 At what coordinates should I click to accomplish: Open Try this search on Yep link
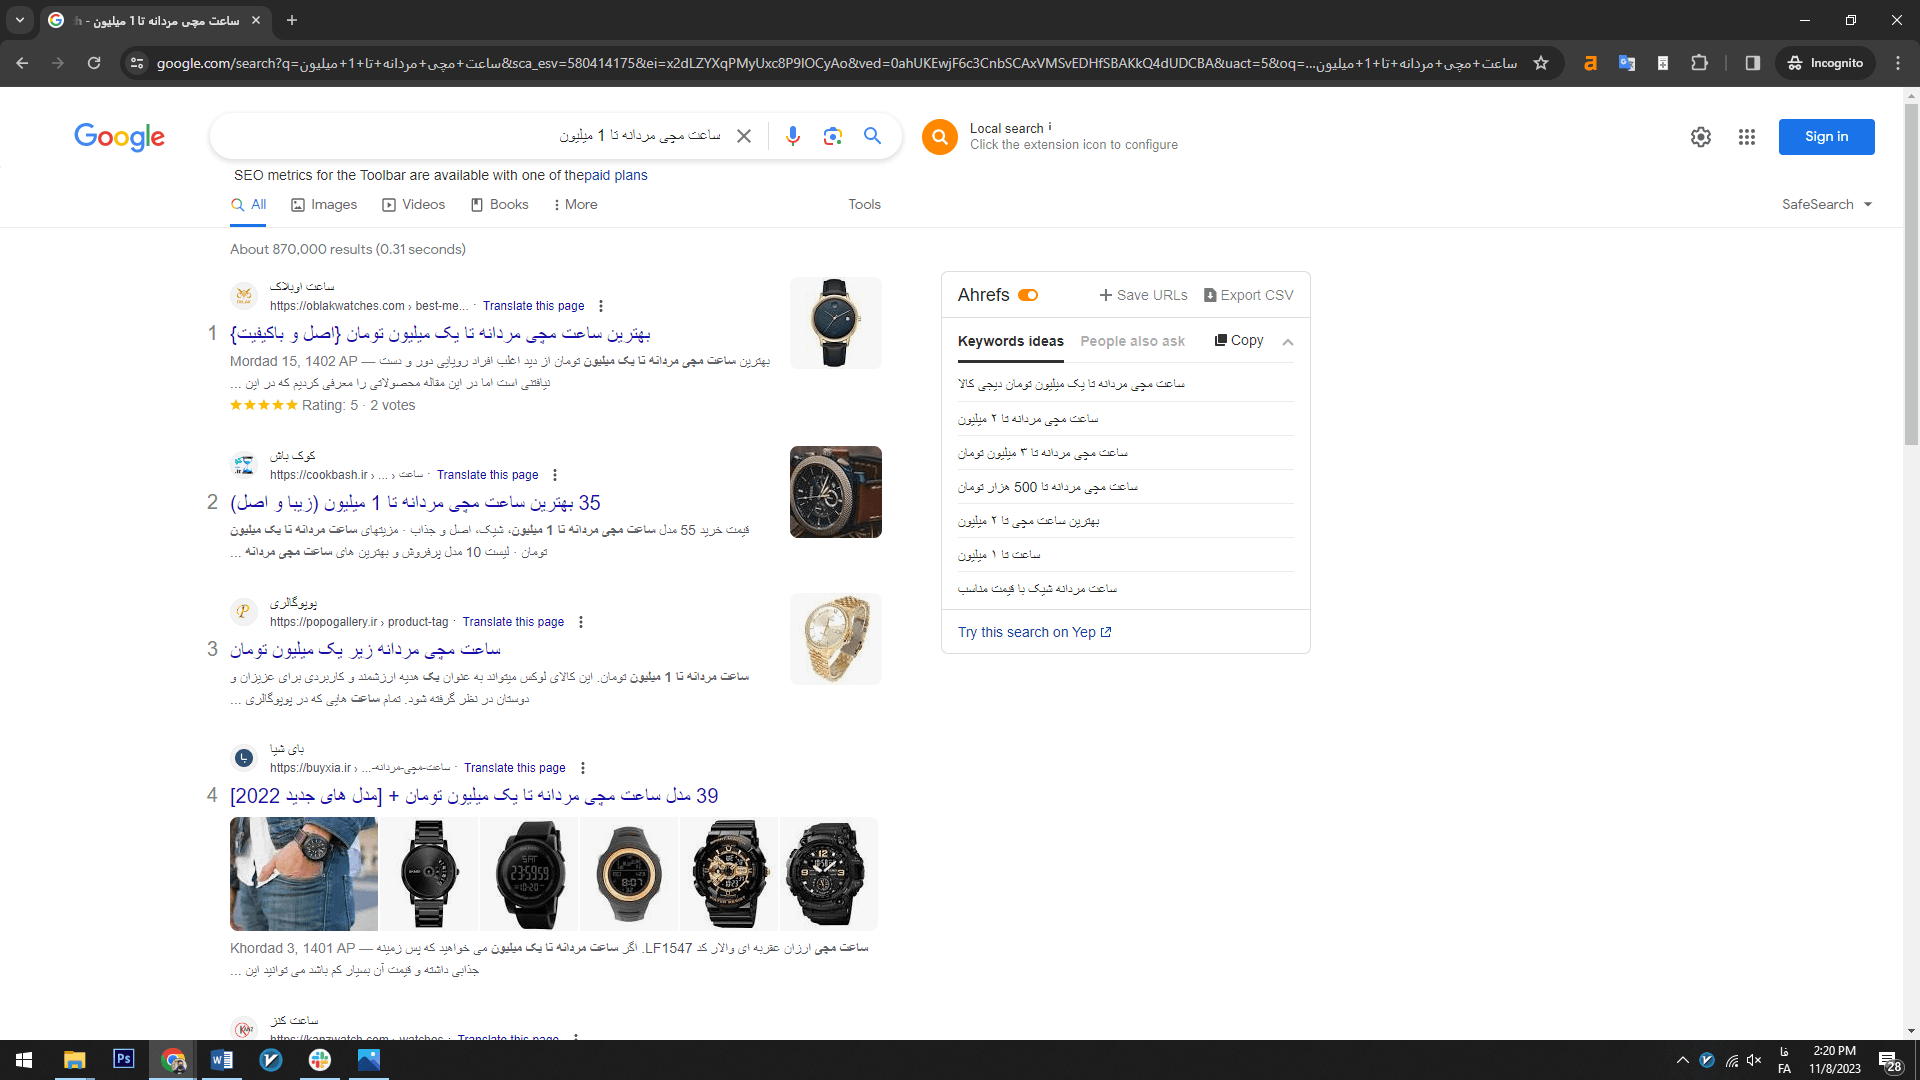point(1034,632)
